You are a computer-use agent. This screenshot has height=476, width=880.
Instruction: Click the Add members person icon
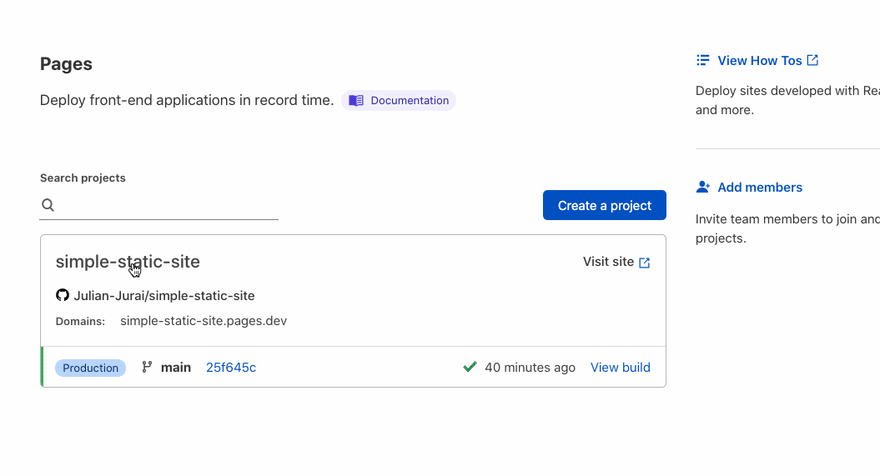[703, 187]
